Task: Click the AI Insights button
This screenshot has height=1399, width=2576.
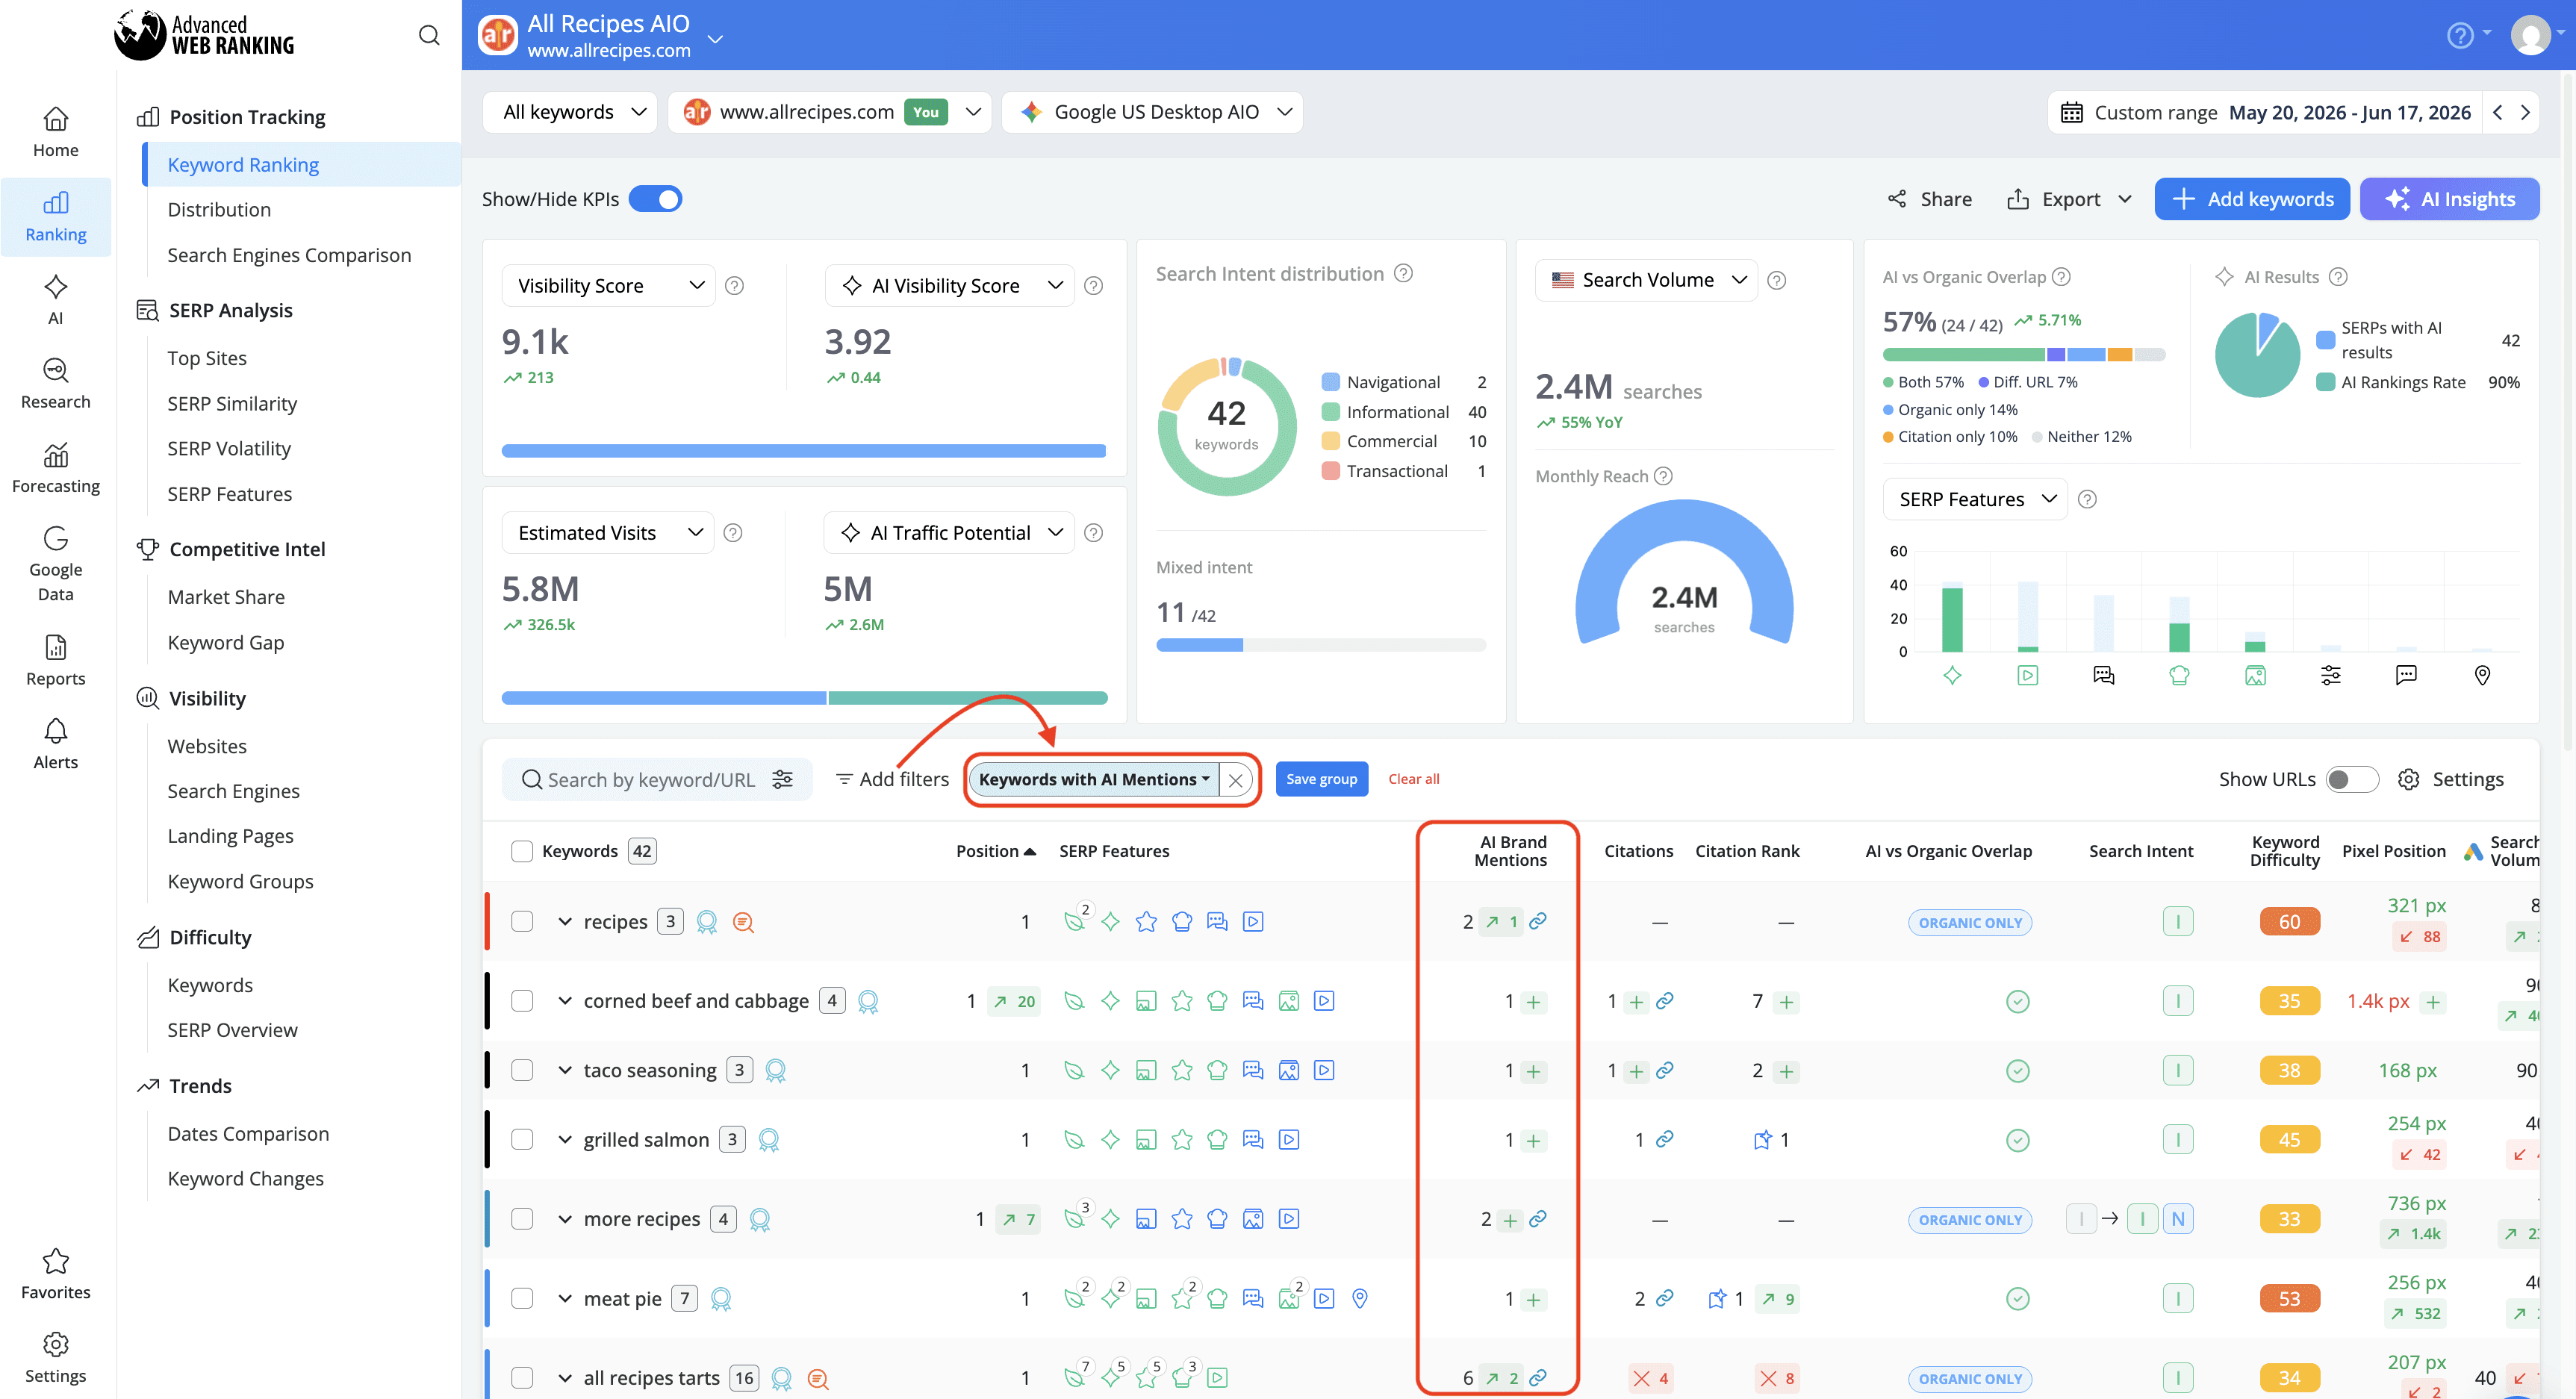Action: 2449,199
